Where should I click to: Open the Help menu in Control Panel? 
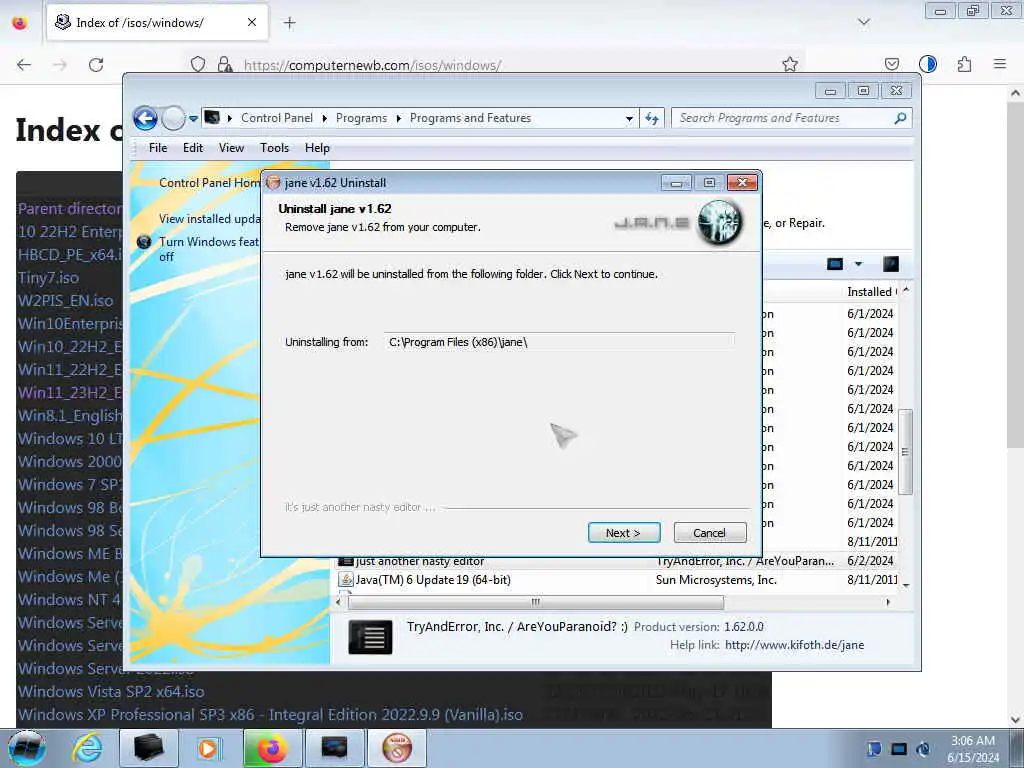tap(317, 148)
